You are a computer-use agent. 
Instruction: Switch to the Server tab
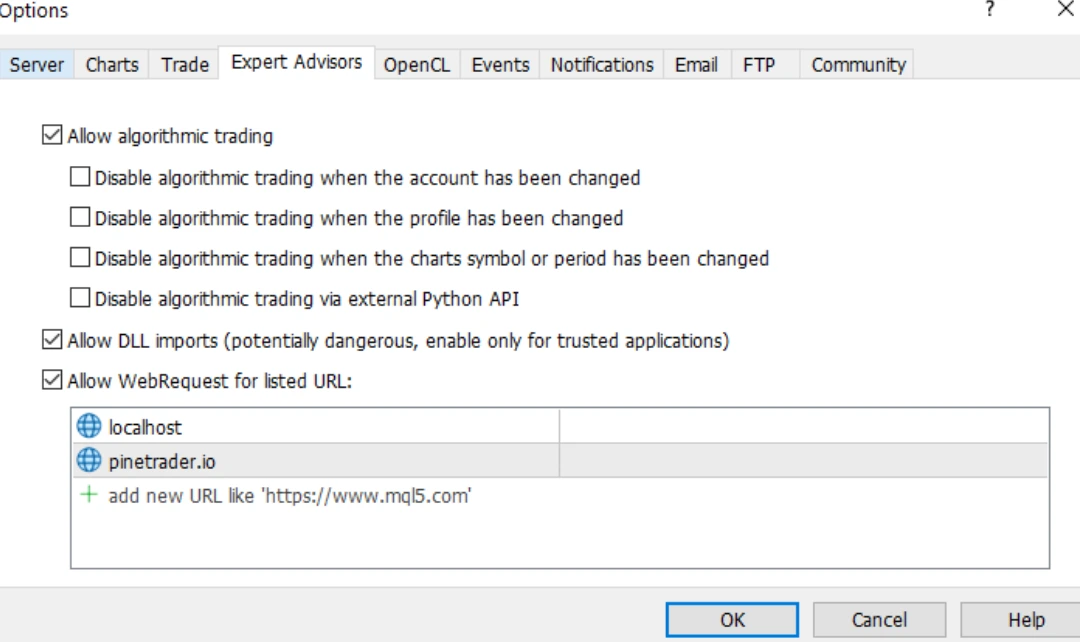pos(37,65)
